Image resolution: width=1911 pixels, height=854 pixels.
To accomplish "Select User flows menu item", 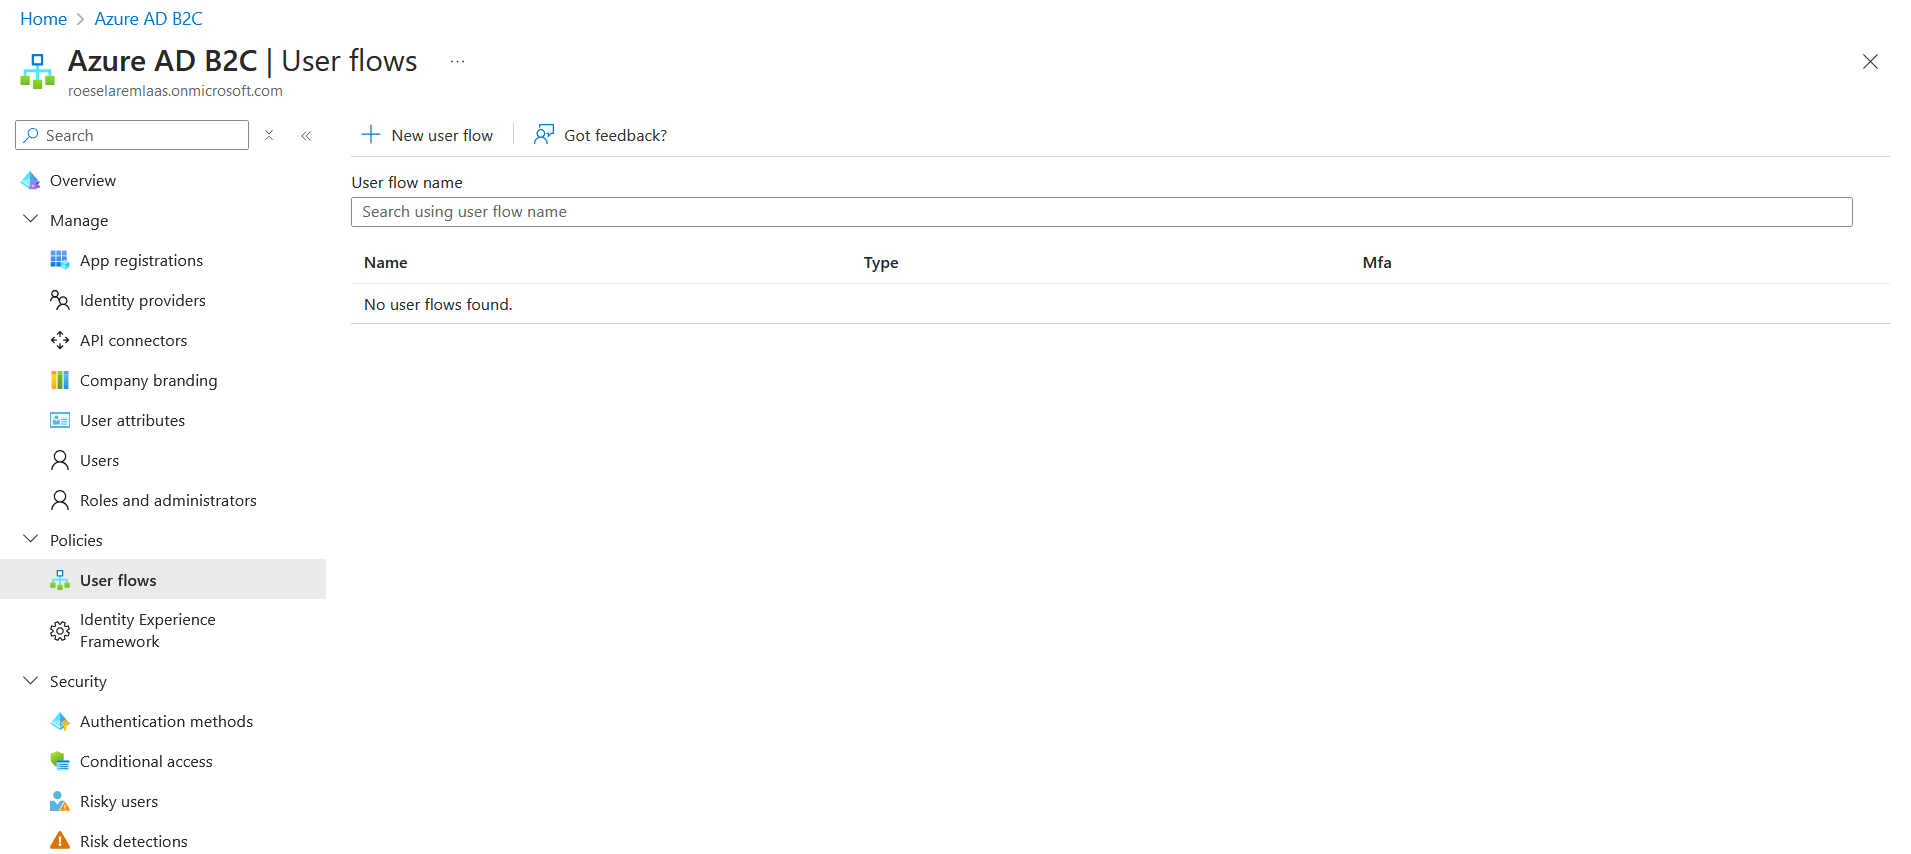I will (163, 580).
